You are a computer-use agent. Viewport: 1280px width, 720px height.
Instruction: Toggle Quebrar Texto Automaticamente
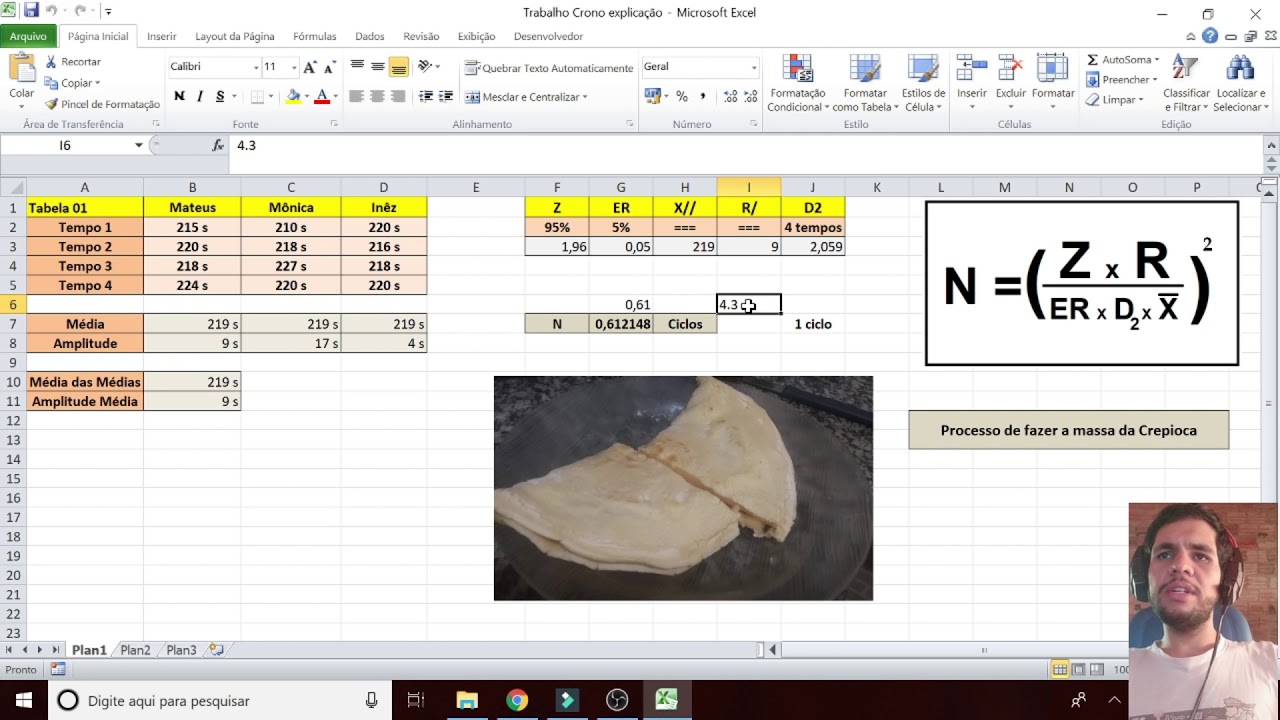click(549, 68)
